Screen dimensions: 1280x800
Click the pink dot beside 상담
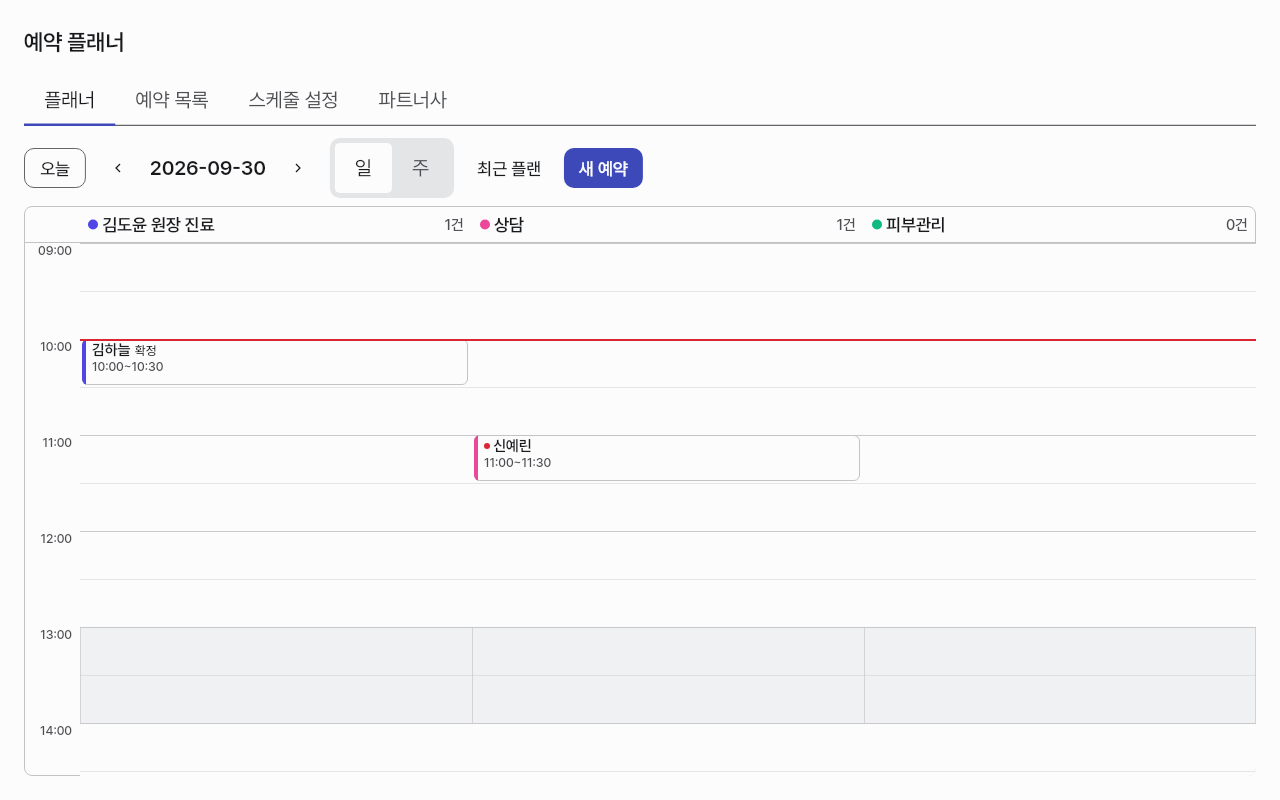click(485, 225)
